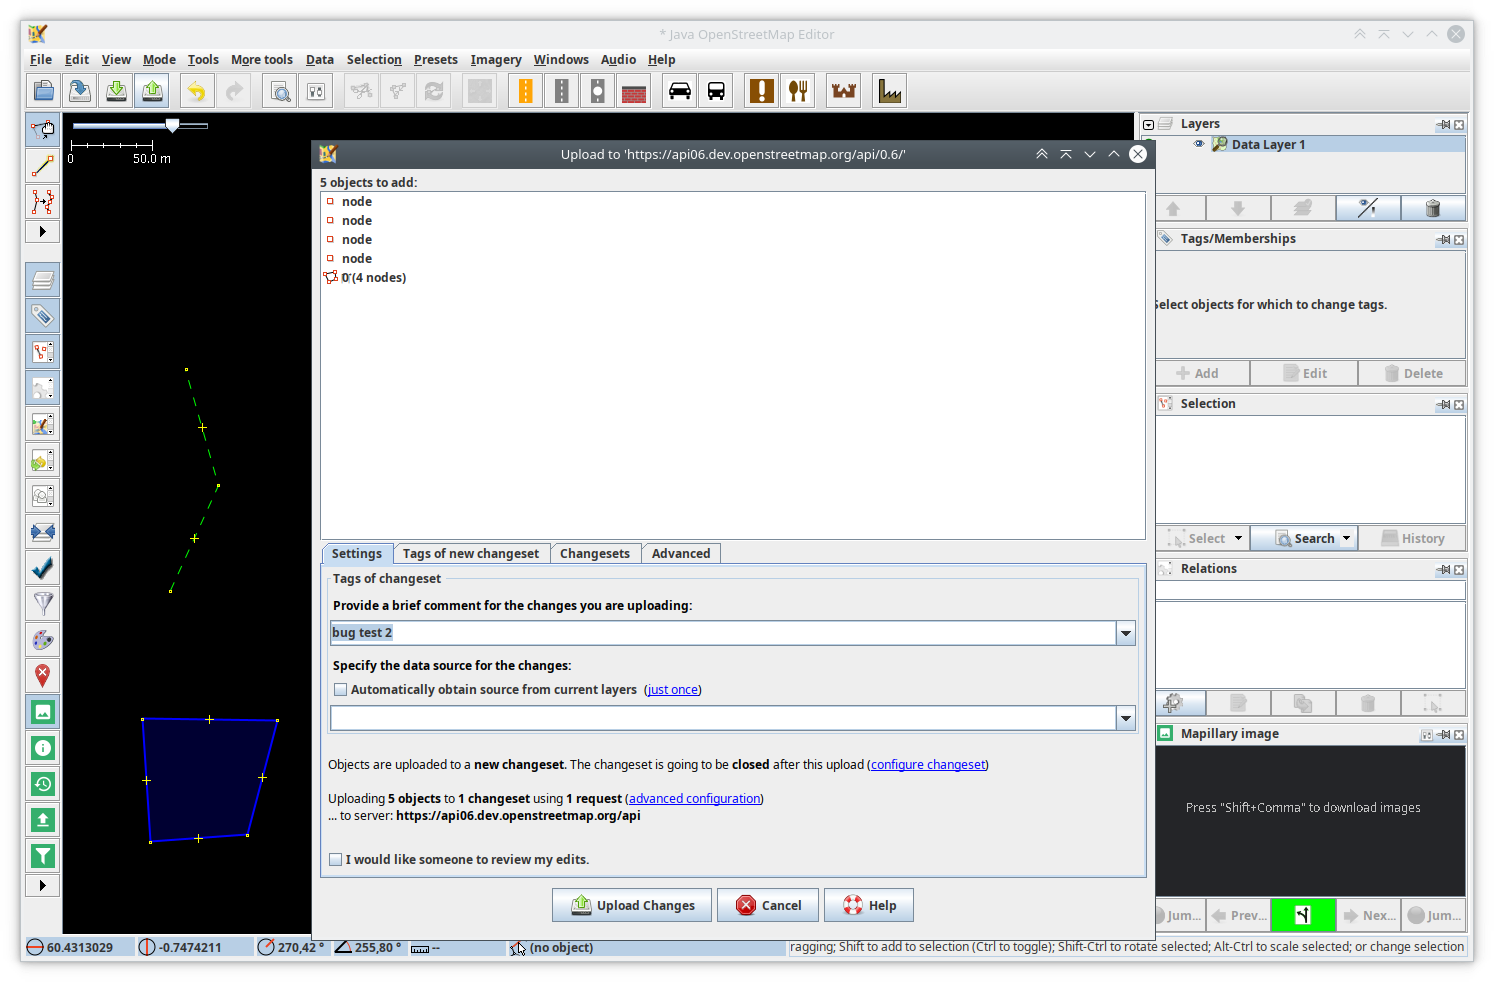Click the bus preset icon
The image size is (1494, 982).
point(716,92)
